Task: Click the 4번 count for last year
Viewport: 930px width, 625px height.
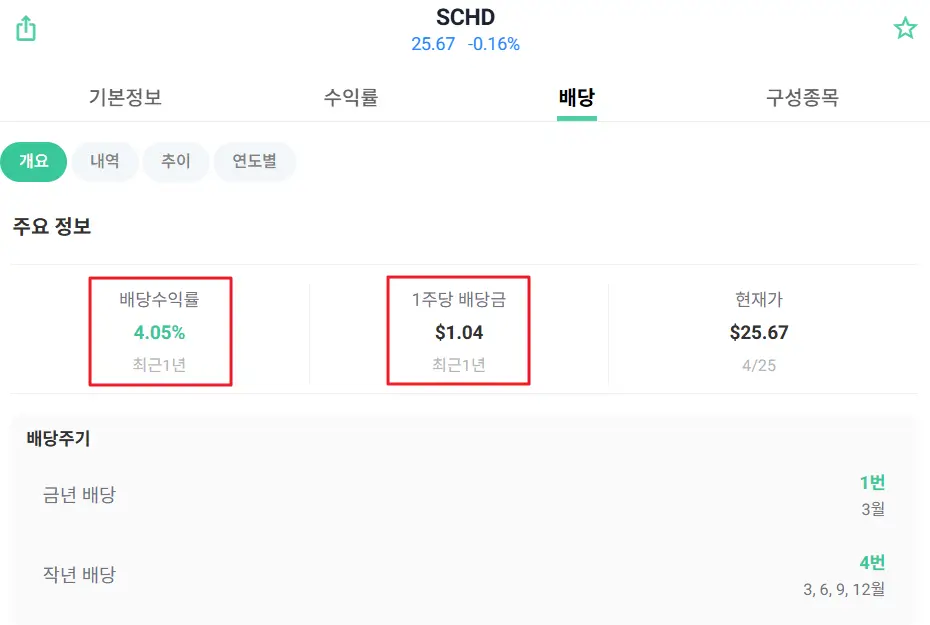Action: (872, 563)
